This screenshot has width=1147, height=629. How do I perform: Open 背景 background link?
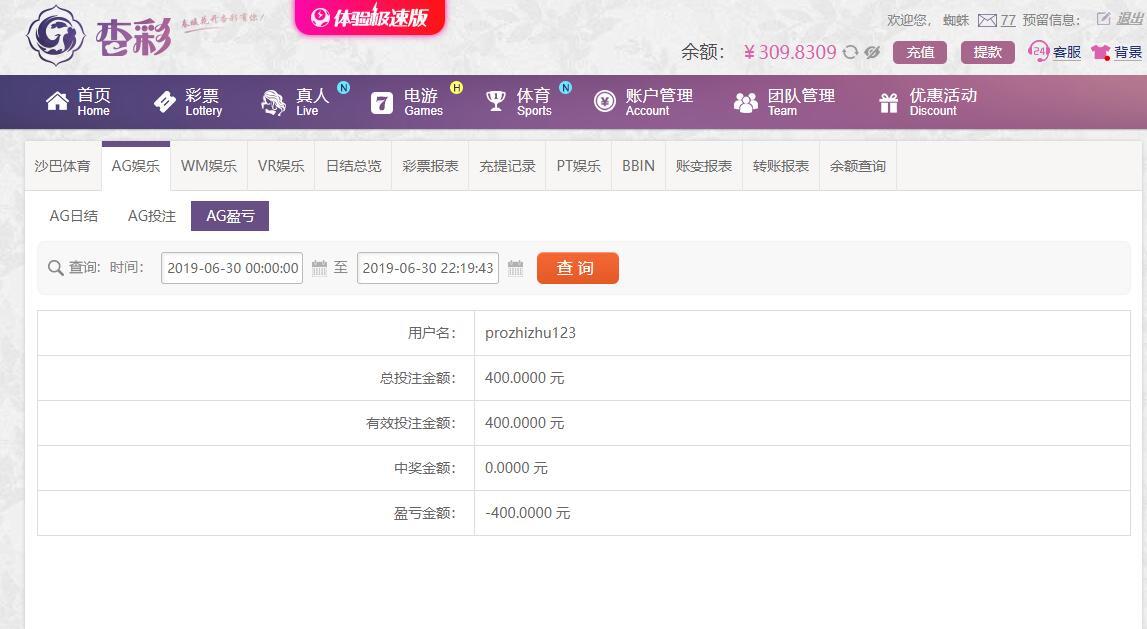[1127, 52]
